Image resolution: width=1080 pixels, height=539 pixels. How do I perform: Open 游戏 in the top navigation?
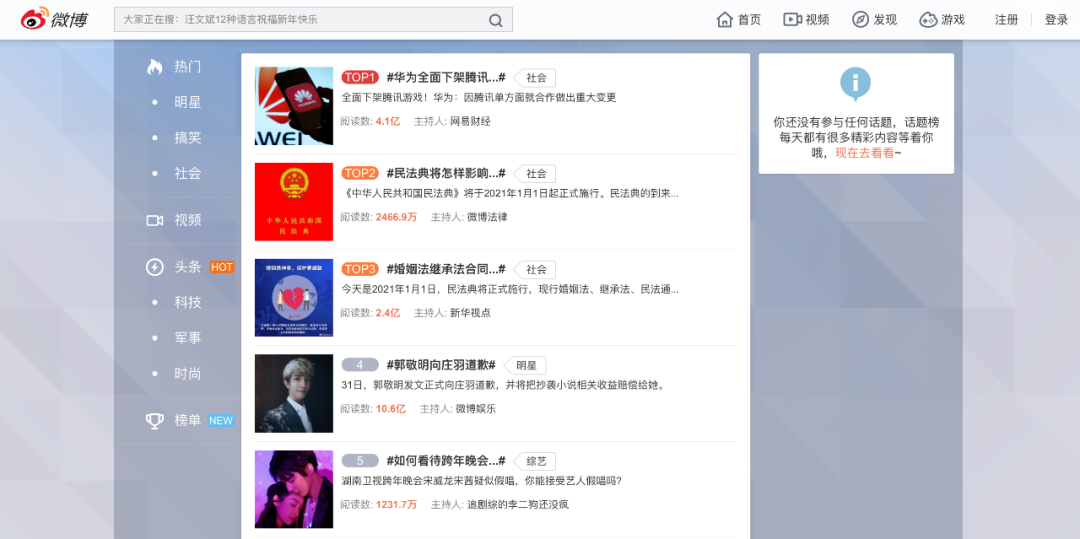pyautogui.click(x=953, y=20)
